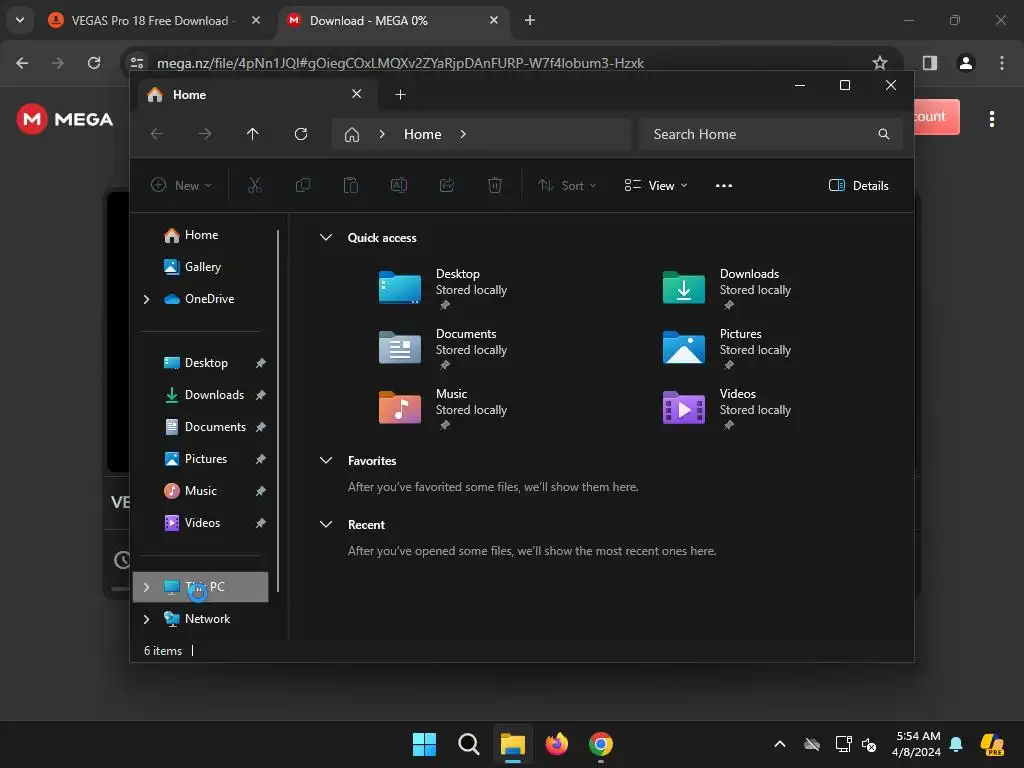Reload the MEGA page in Chrome
The width and height of the screenshot is (1024, 768).
[94, 63]
